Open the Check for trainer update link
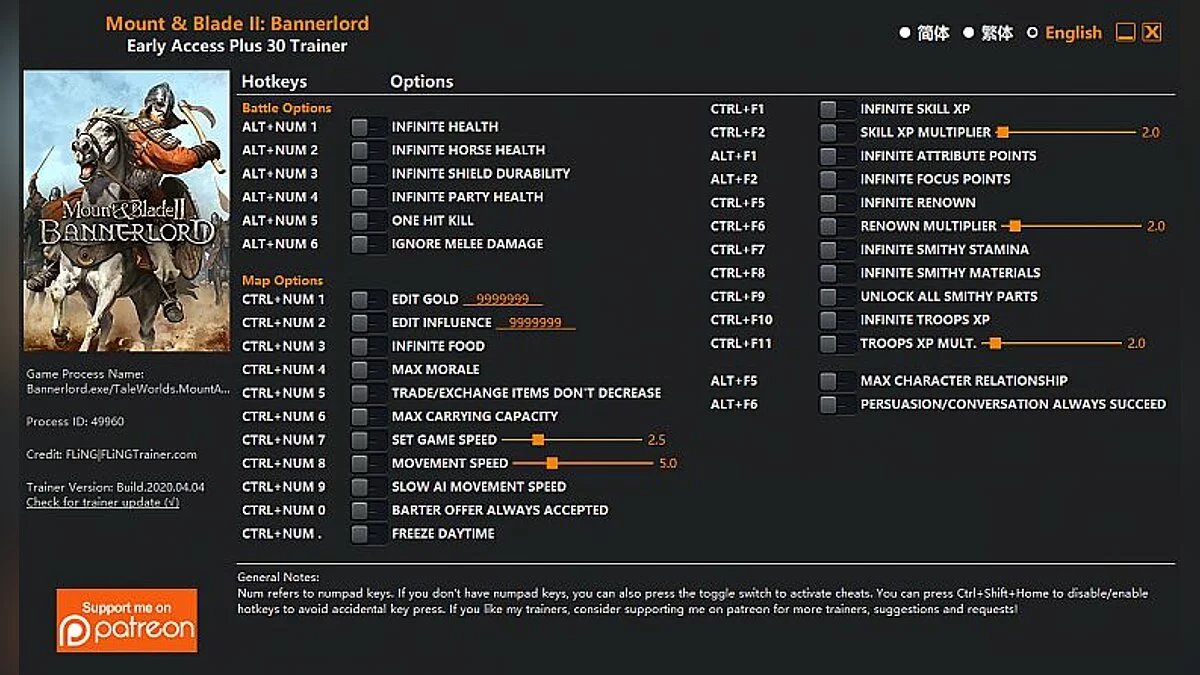1200x675 pixels. coord(102,502)
